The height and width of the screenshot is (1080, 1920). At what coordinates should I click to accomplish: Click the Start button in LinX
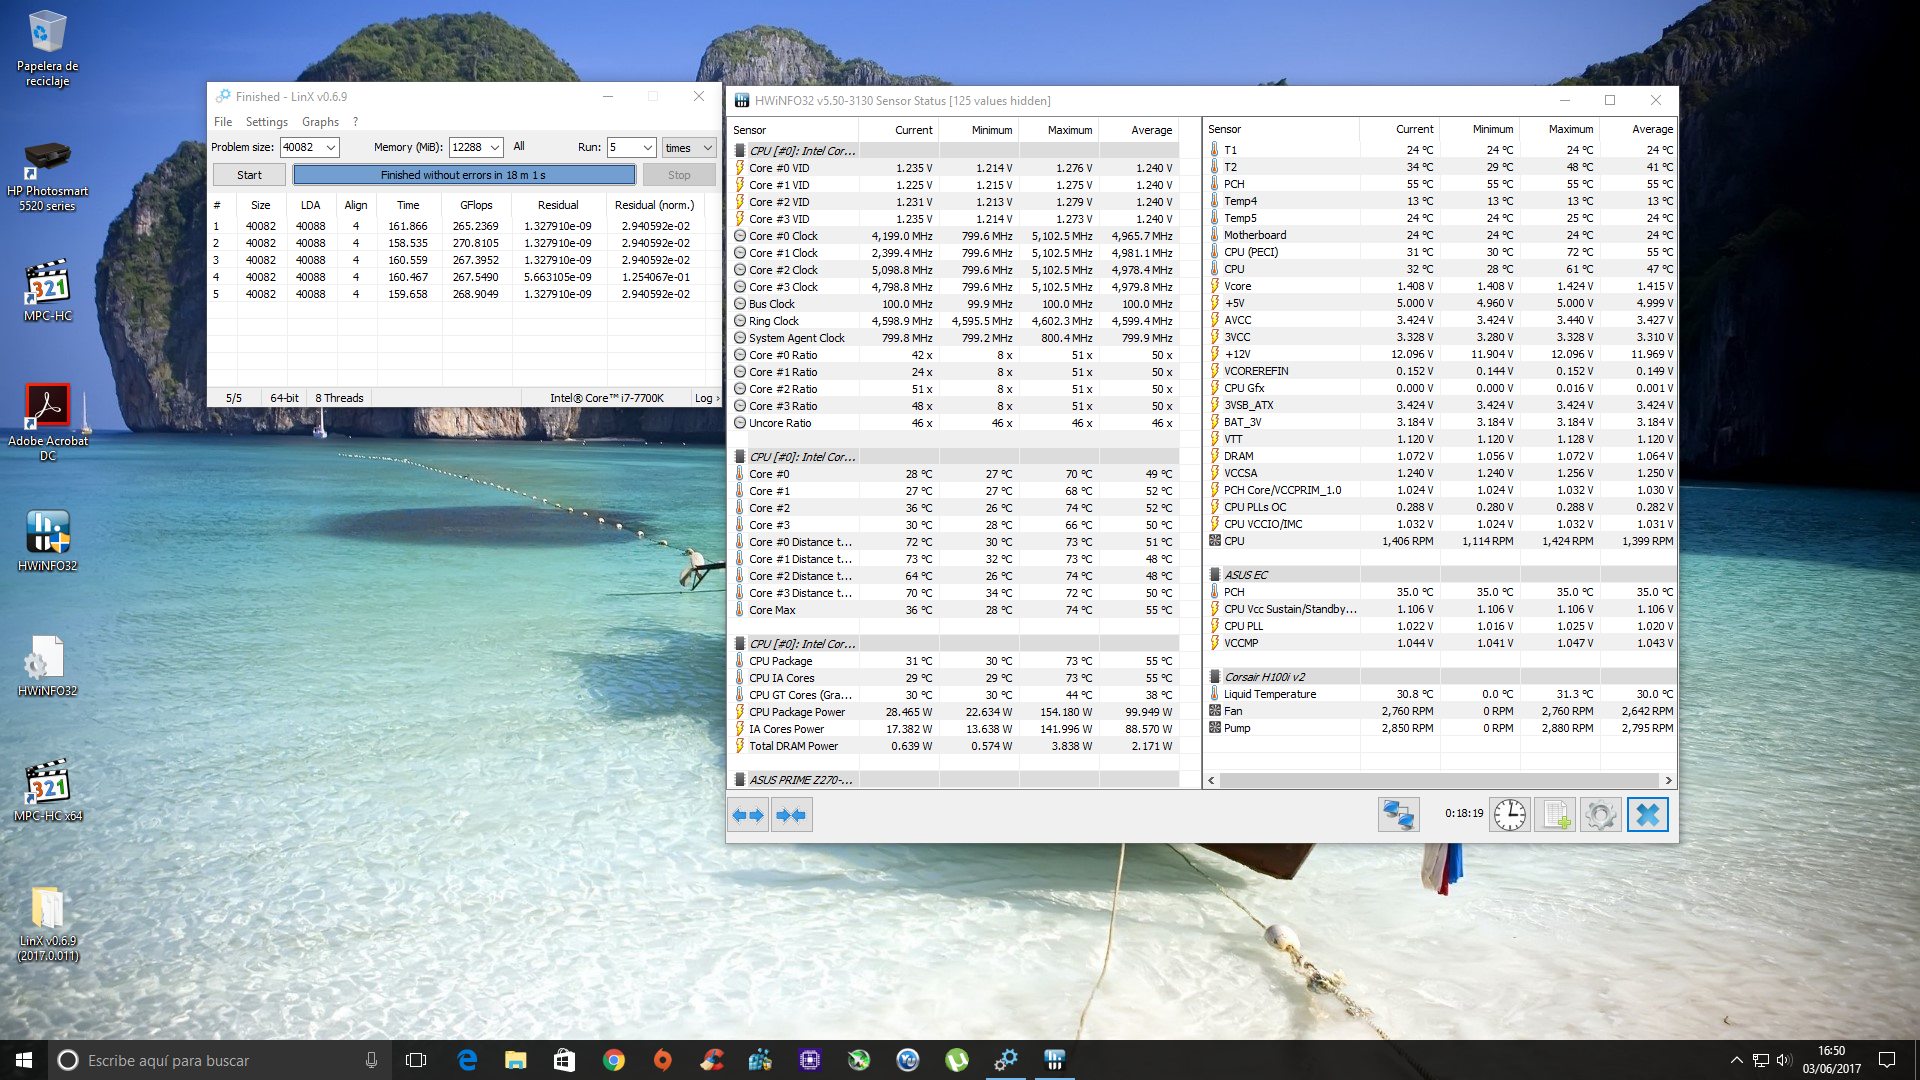pos(250,175)
